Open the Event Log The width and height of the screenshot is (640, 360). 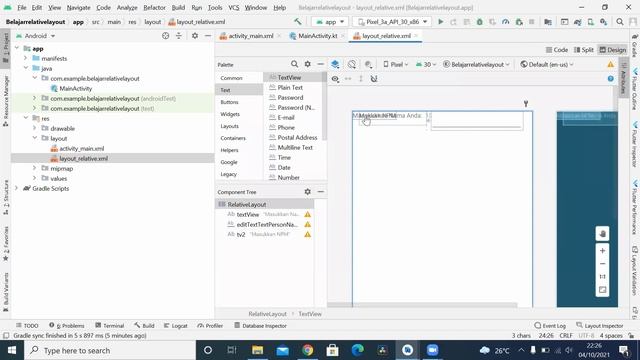point(550,325)
